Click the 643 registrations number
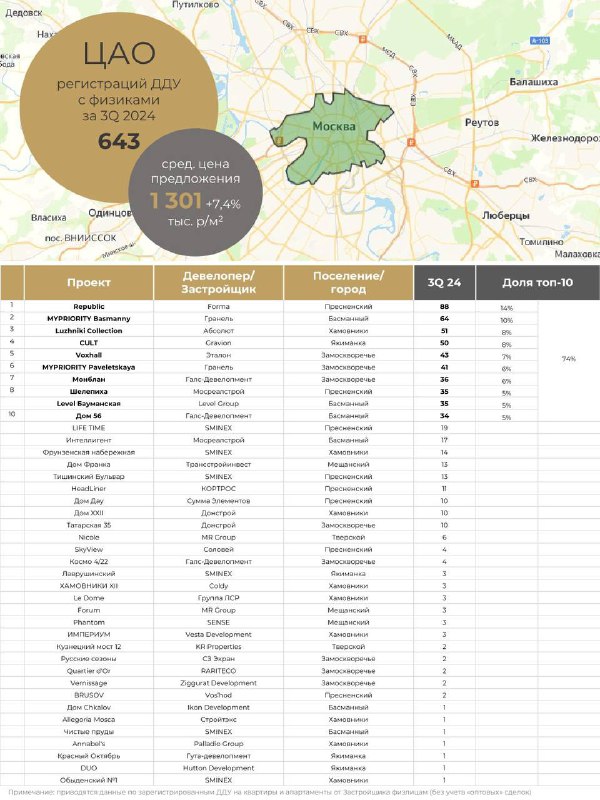 pyautogui.click(x=119, y=141)
